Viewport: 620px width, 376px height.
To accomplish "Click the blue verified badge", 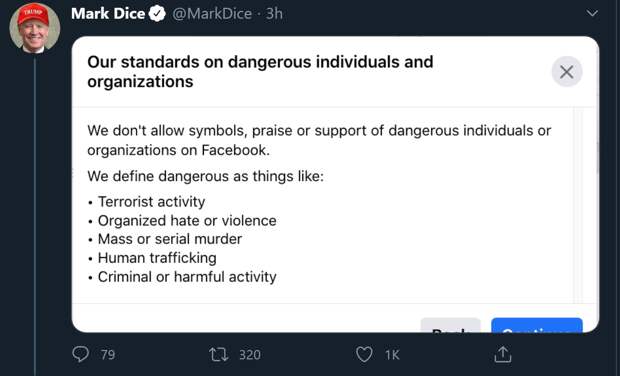I will pyautogui.click(x=157, y=14).
